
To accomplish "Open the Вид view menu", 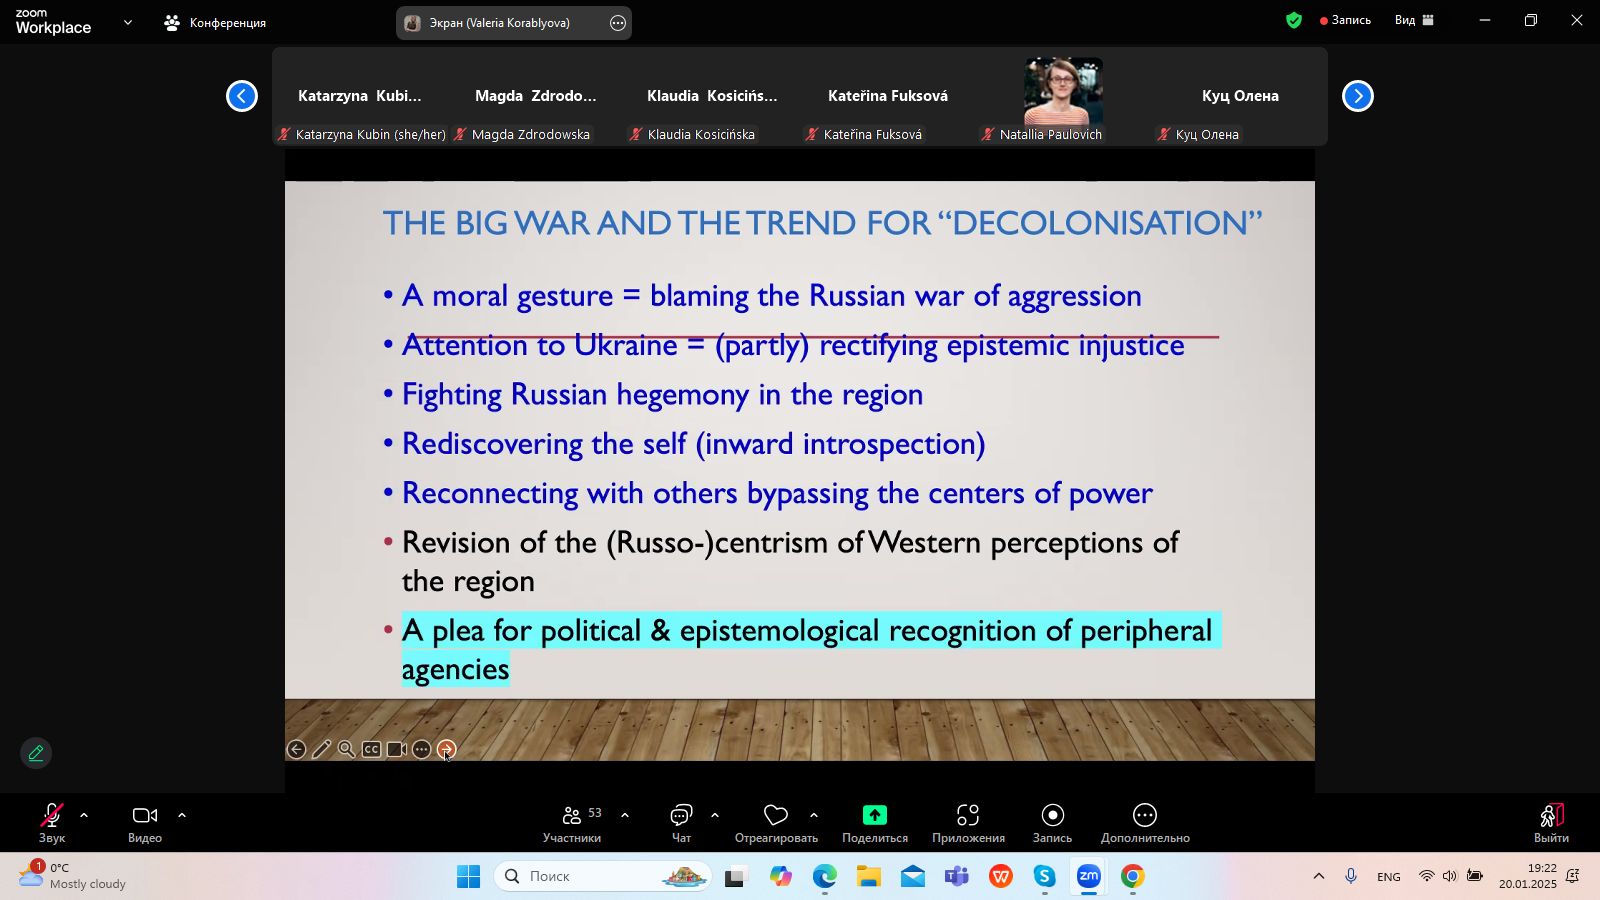I will click(x=1414, y=20).
